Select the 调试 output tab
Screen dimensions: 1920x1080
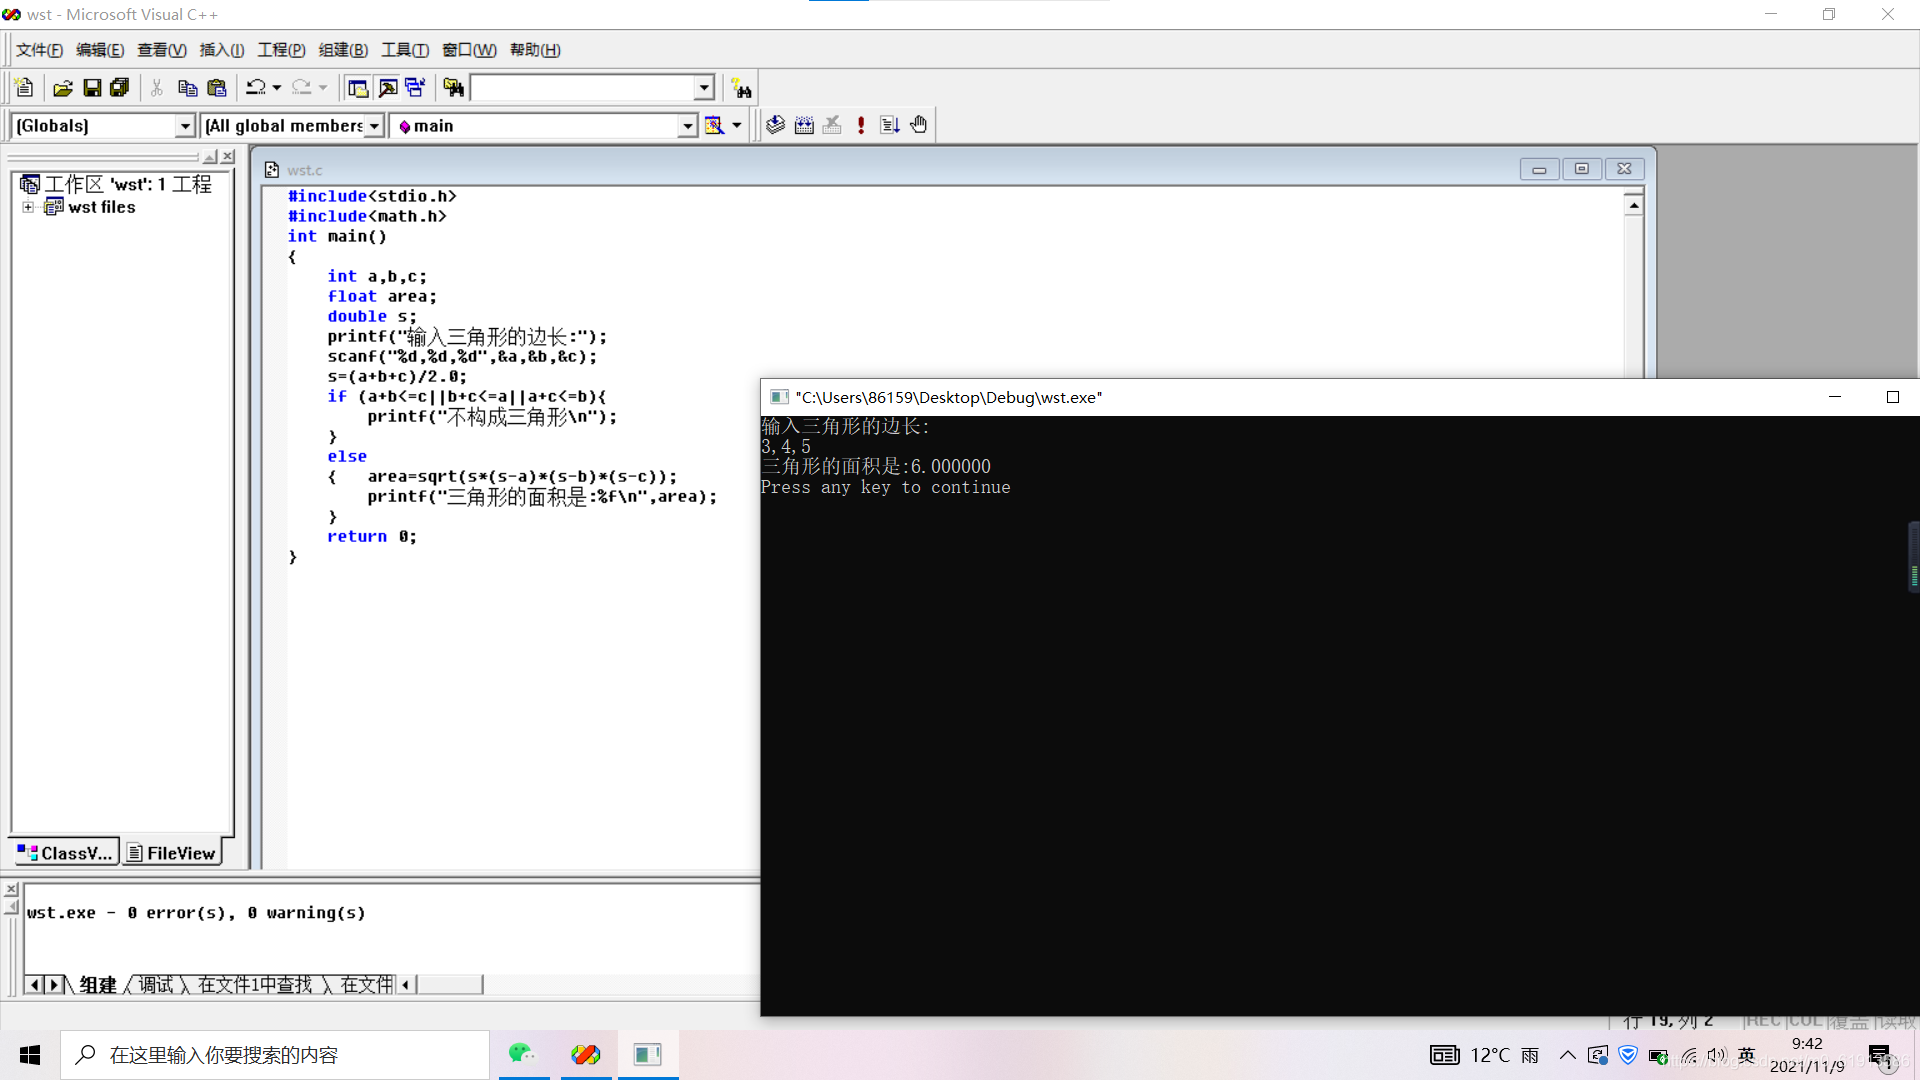(x=156, y=985)
